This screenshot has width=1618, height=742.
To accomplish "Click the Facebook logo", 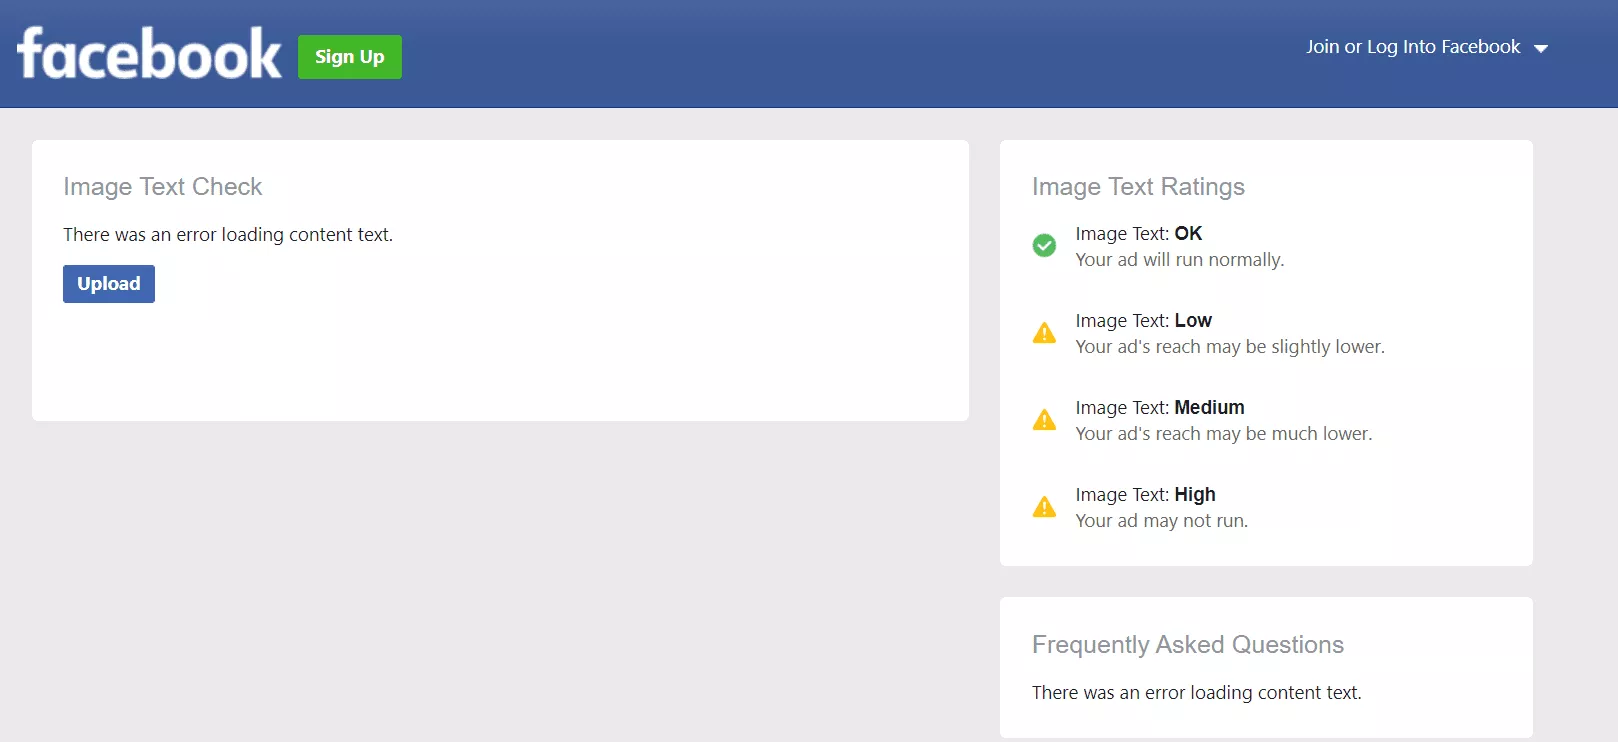I will click(x=149, y=54).
